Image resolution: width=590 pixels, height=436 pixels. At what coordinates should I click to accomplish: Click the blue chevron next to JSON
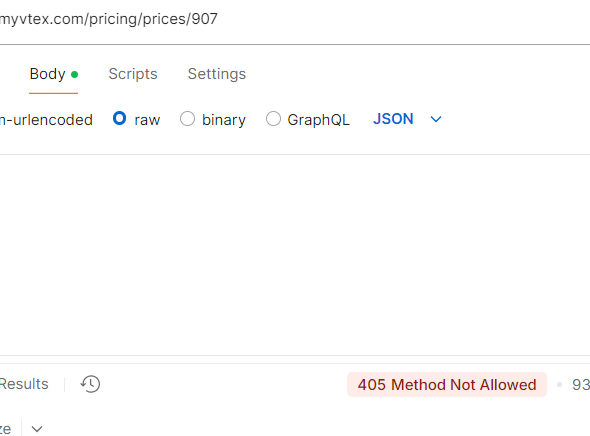436,120
